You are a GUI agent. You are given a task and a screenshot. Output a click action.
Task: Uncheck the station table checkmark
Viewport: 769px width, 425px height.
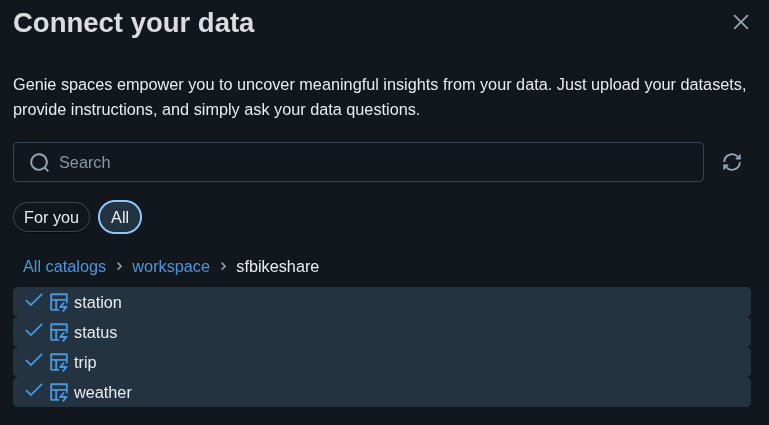[34, 301]
